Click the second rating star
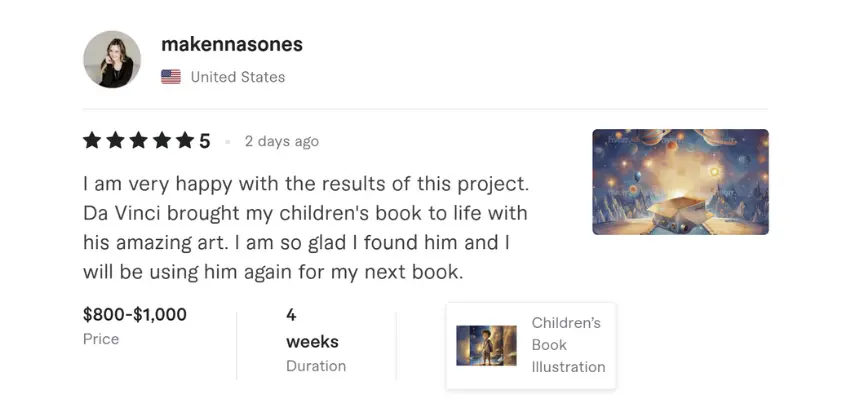Viewport: 850px width, 420px height. (116, 141)
